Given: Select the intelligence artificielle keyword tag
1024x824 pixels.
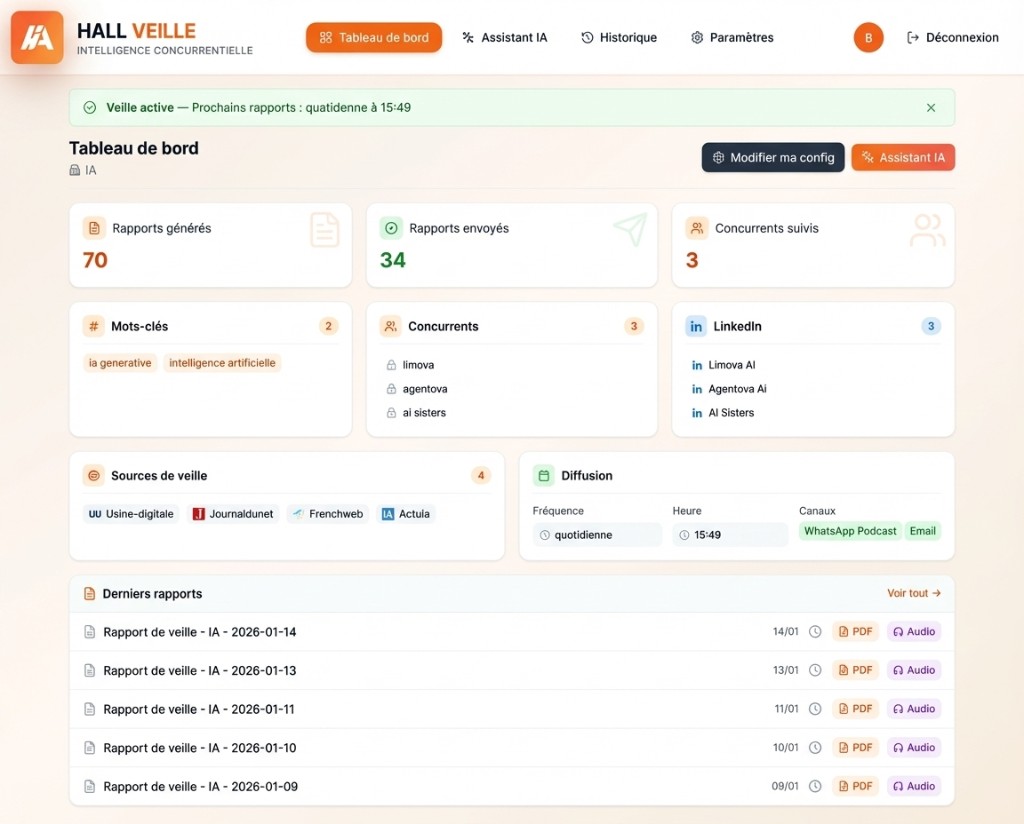Looking at the screenshot, I should (222, 363).
